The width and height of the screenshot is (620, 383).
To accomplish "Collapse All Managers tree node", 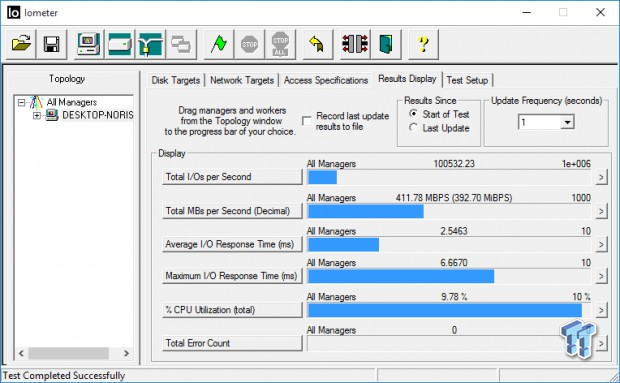I will coord(22,103).
